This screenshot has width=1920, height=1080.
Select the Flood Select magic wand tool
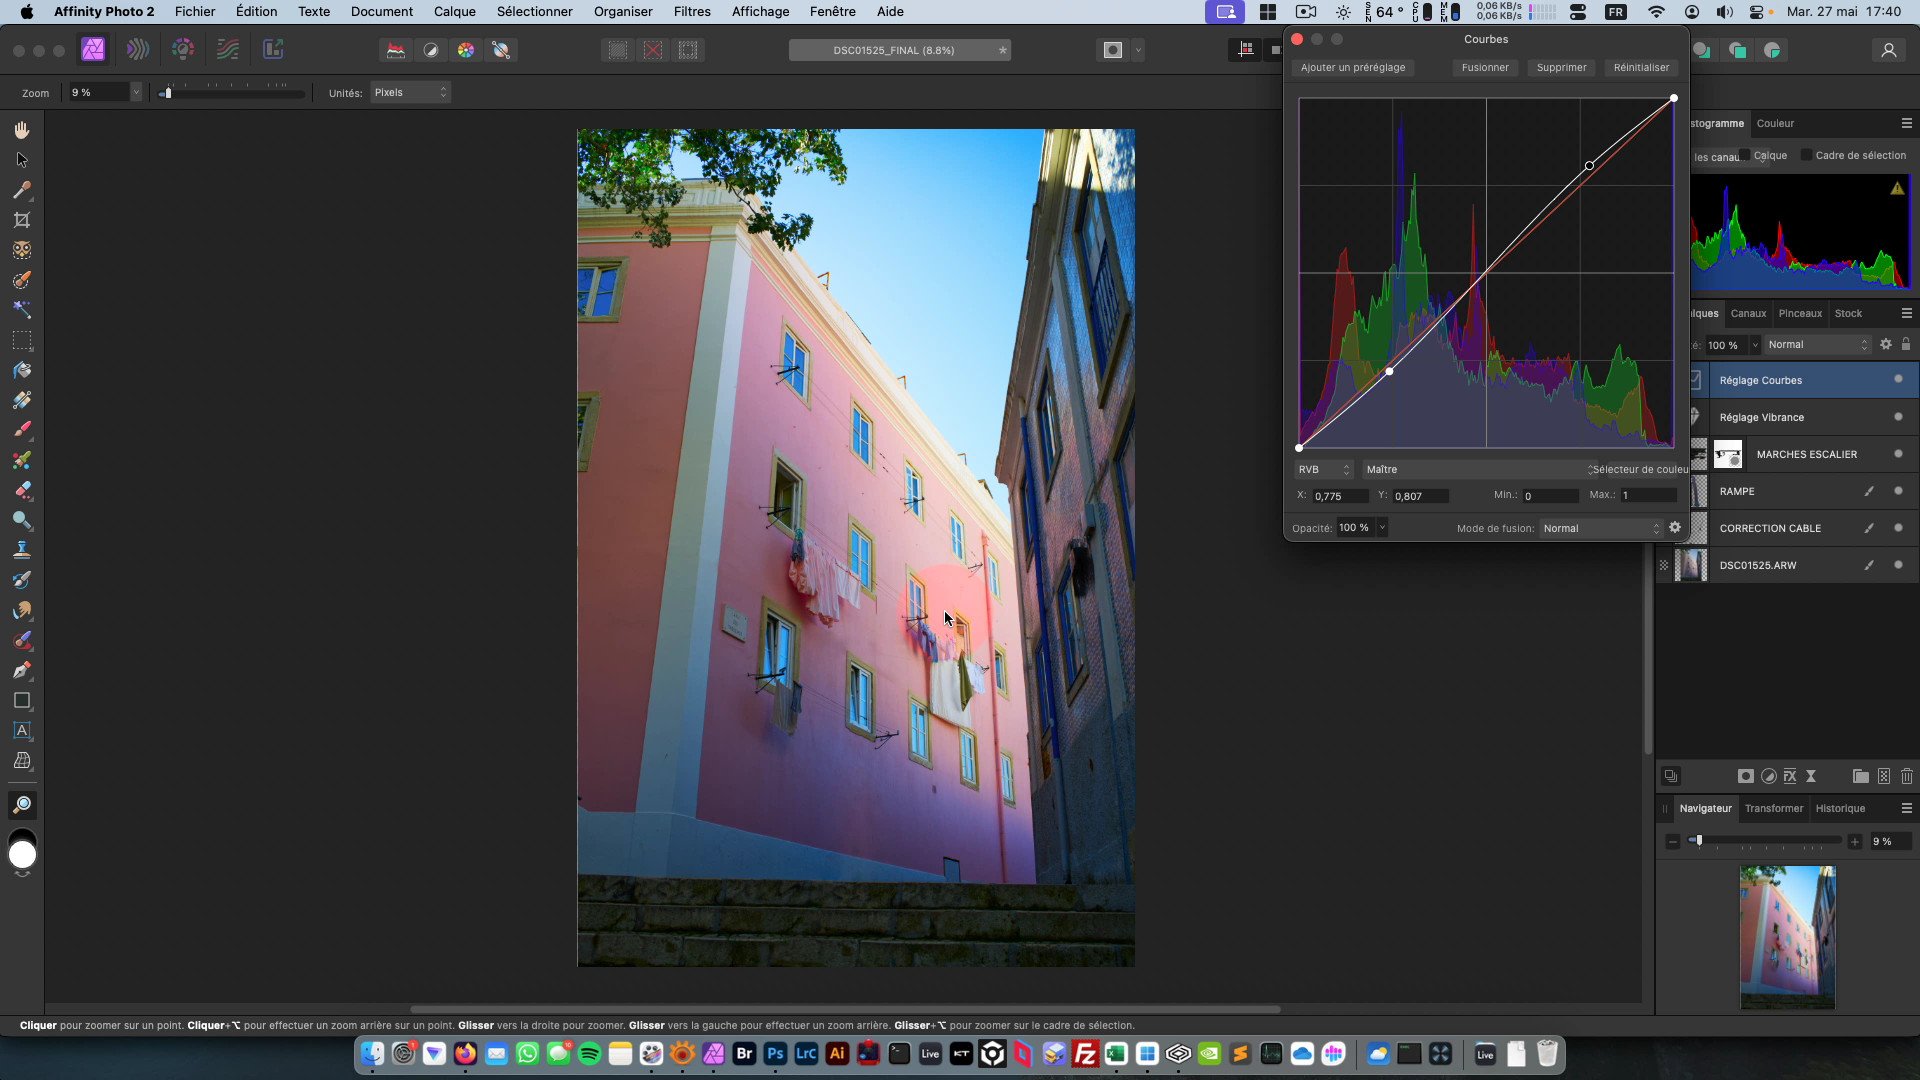pos(22,310)
